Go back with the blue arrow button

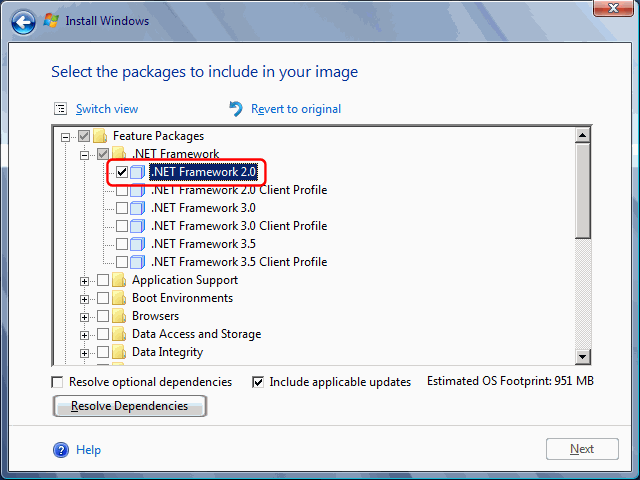point(23,22)
